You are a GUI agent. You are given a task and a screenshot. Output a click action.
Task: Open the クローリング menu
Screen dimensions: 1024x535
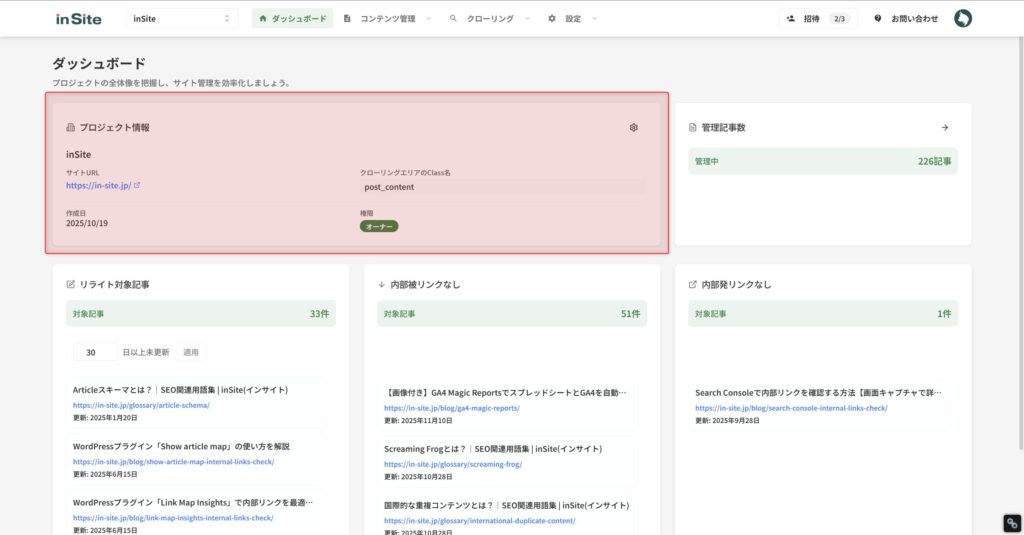[x=490, y=18]
